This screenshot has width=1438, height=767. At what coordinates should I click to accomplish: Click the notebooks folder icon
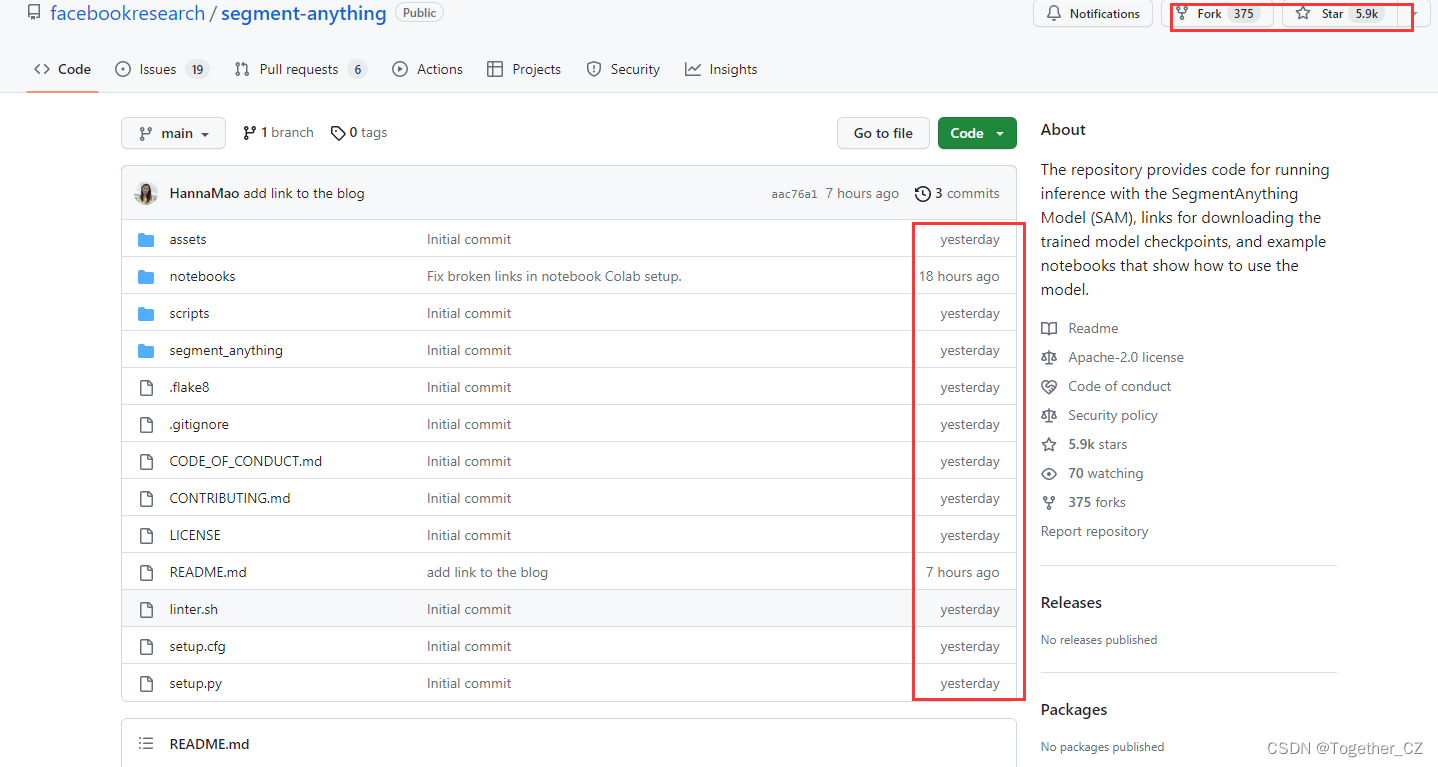pos(146,277)
